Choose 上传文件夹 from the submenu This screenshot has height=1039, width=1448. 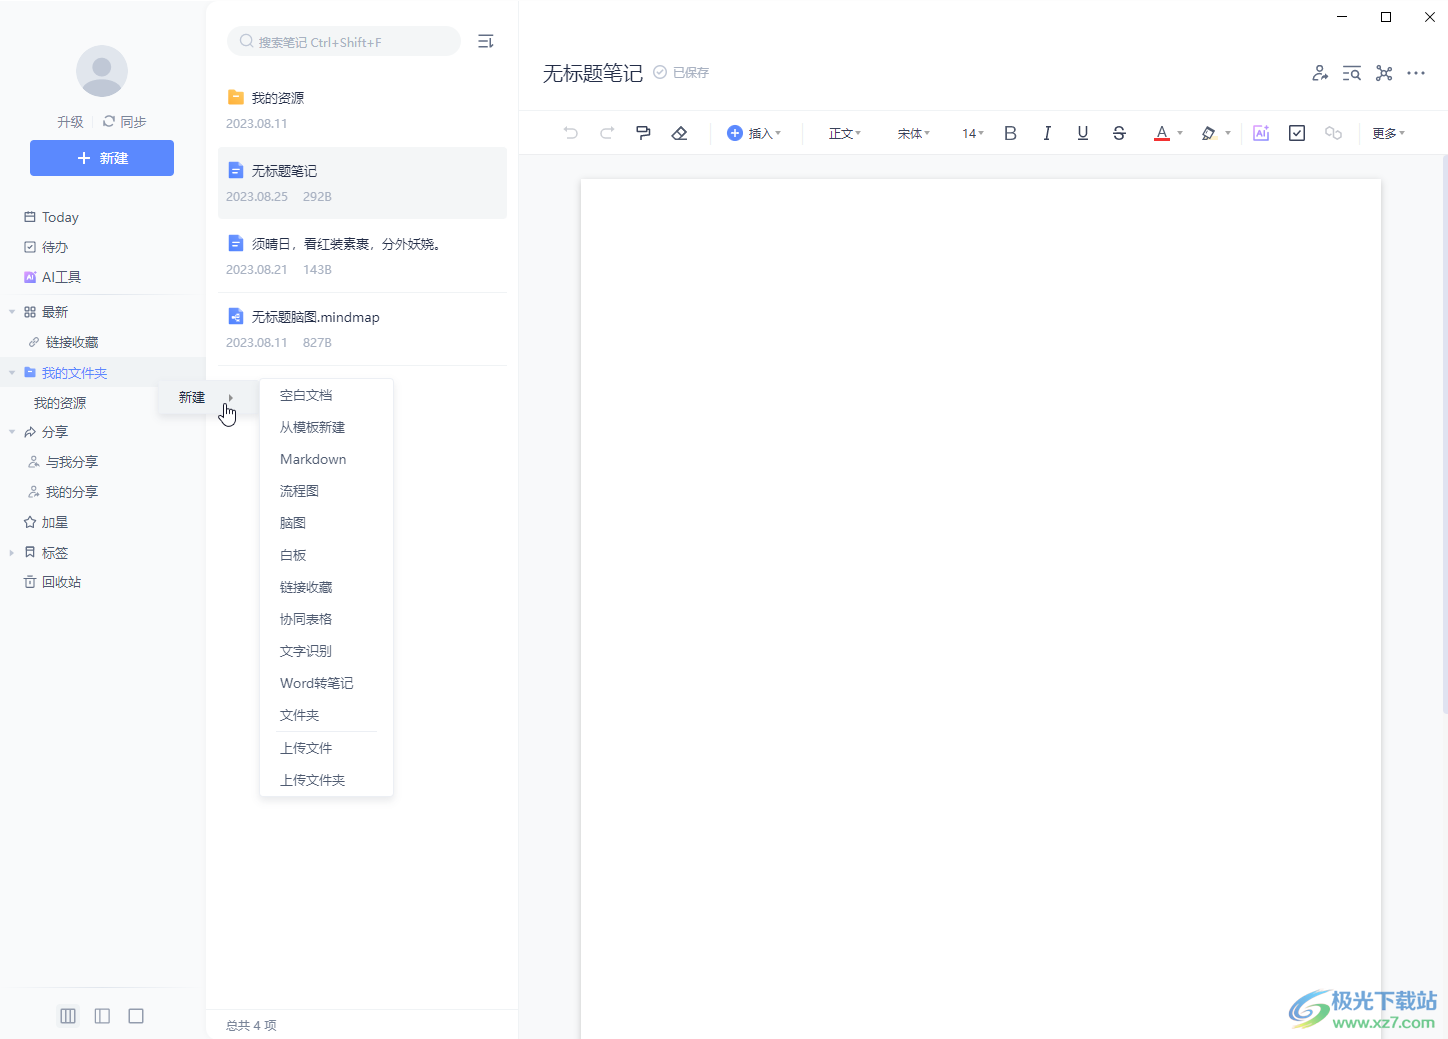(326, 780)
